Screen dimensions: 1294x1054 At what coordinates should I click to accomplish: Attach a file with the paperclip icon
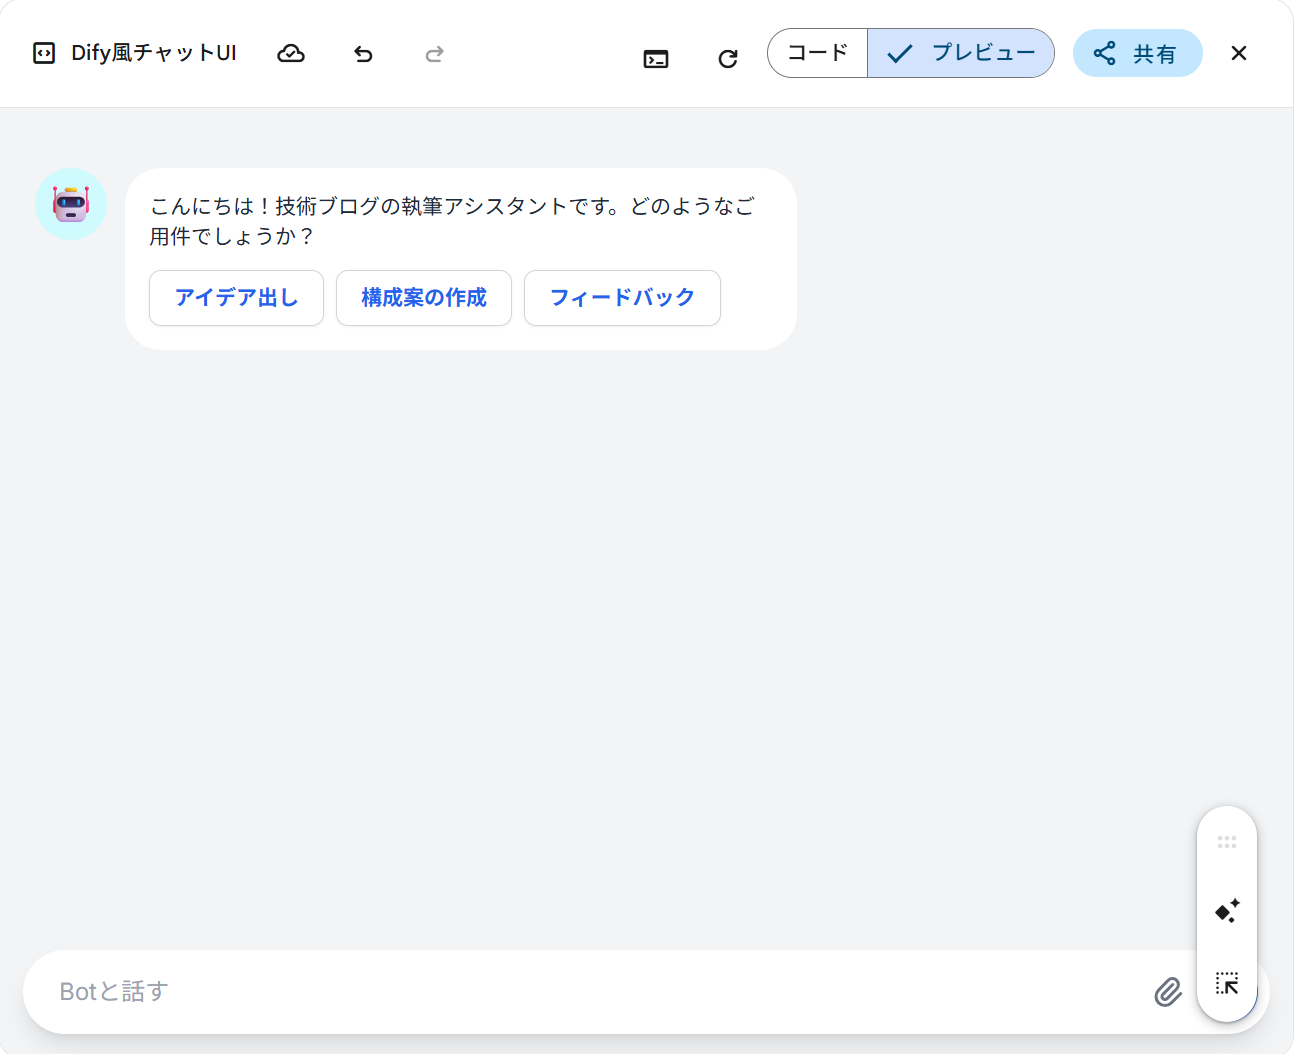click(1168, 992)
